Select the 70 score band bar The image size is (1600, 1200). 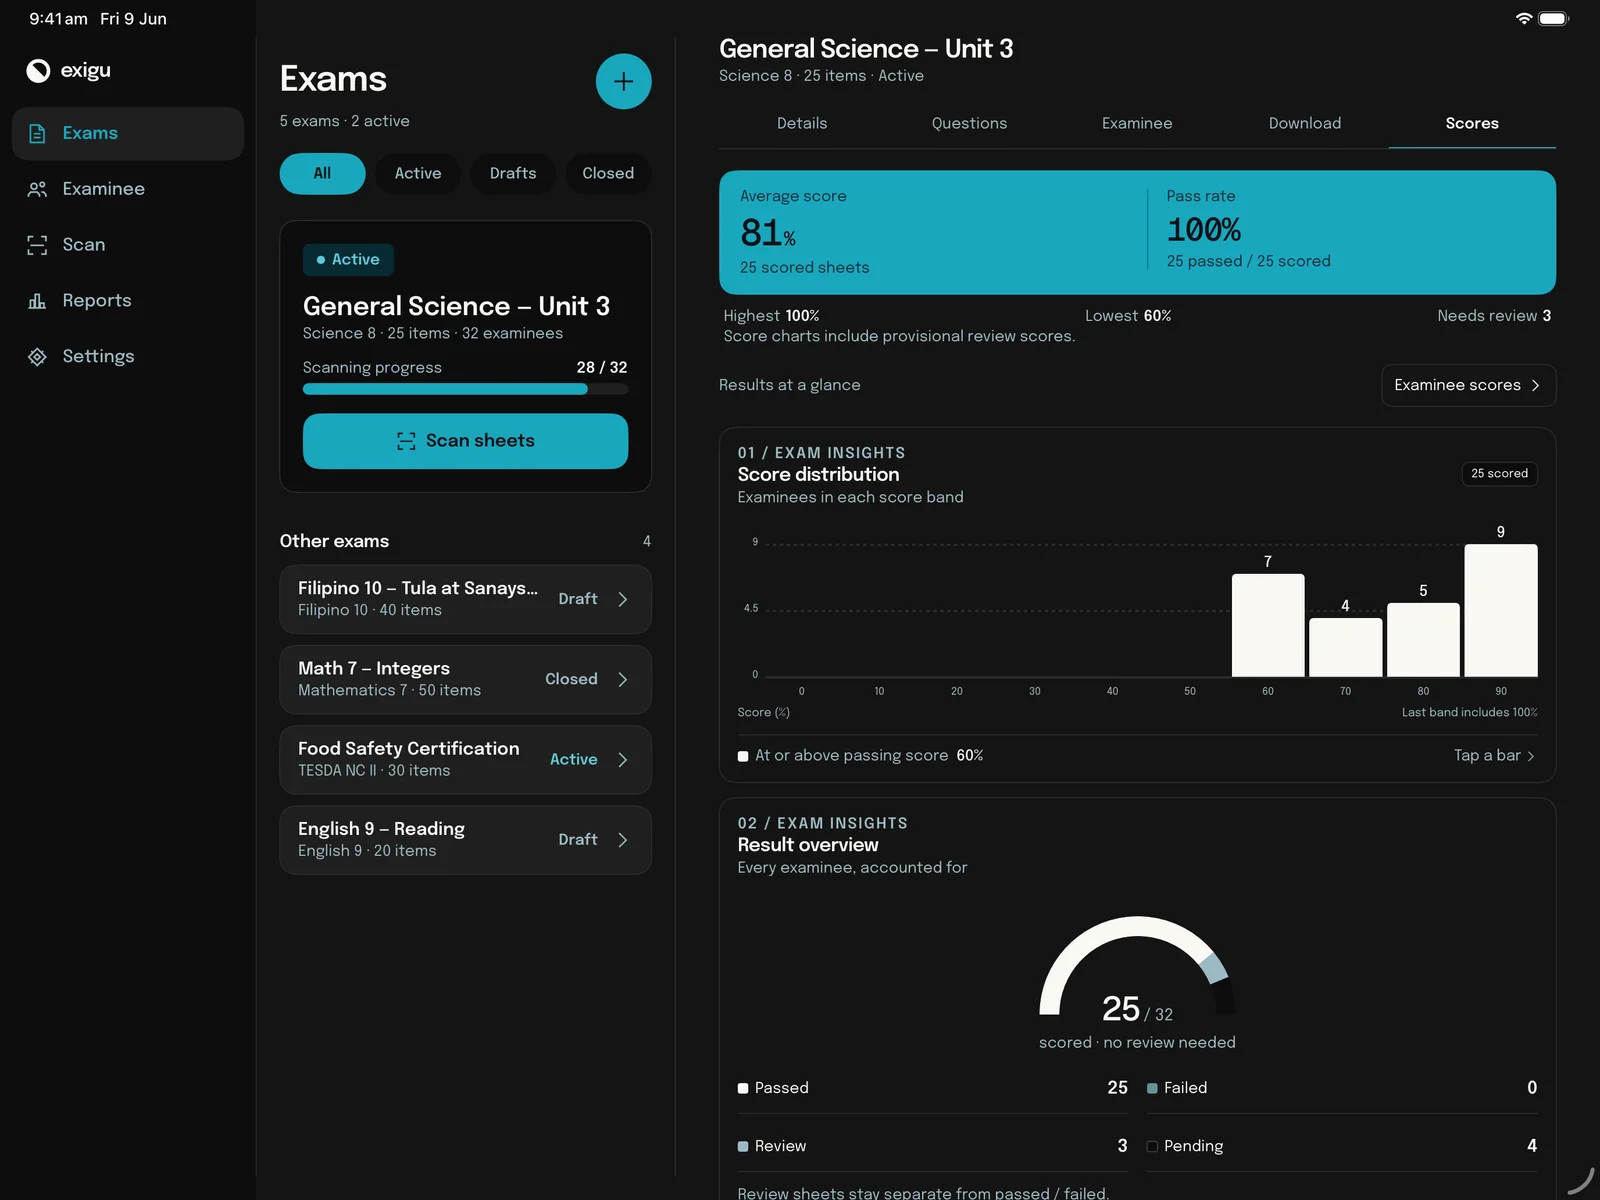click(1345, 647)
